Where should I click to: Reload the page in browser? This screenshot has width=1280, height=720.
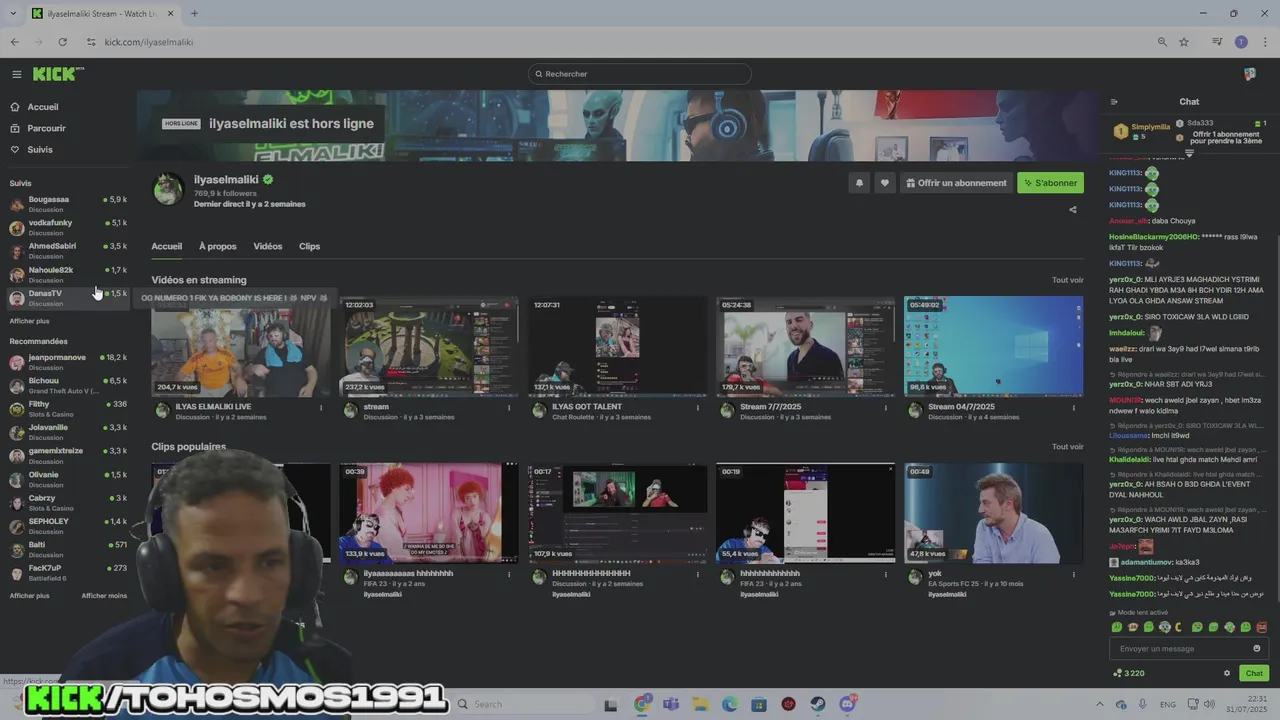pyautogui.click(x=62, y=42)
